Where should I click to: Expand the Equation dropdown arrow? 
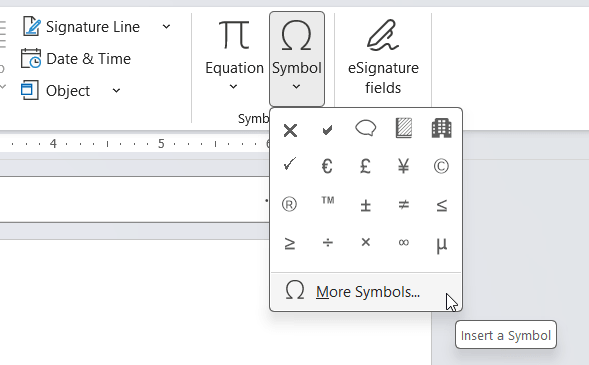(x=233, y=87)
